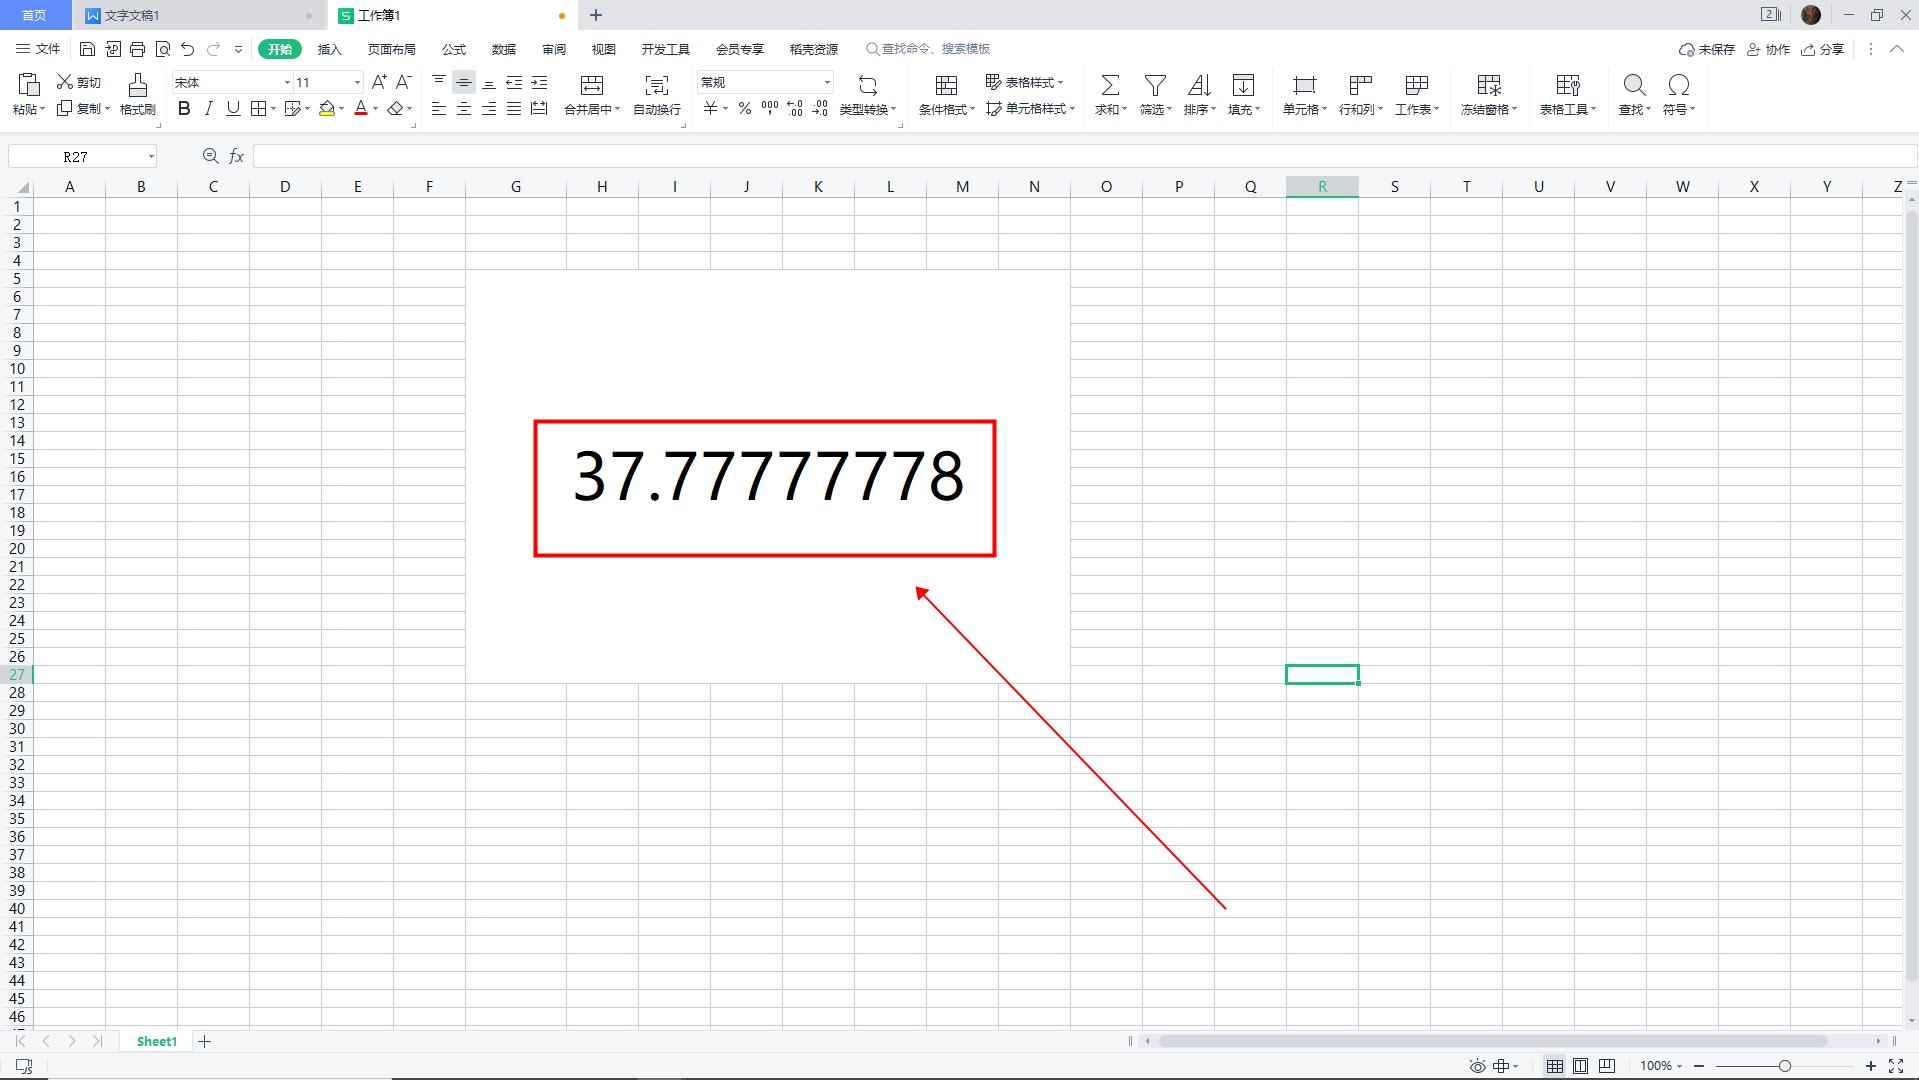Click the Symbol (符号) omega icon
The height and width of the screenshot is (1080, 1919).
1678,85
